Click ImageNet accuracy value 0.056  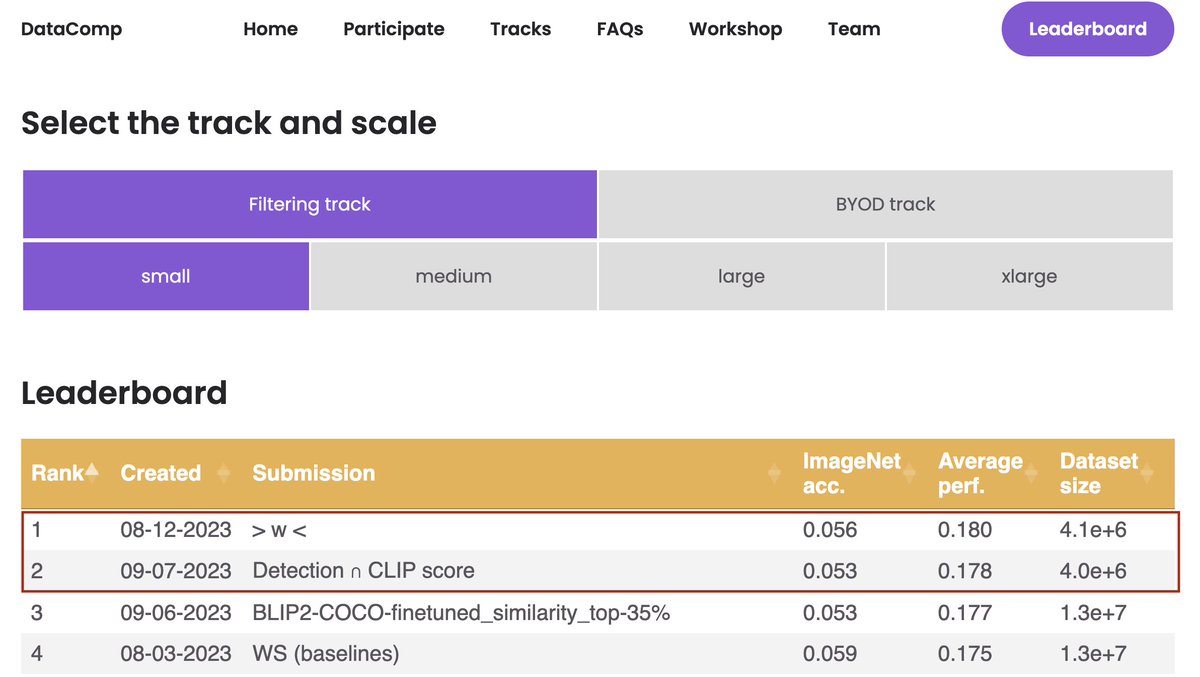point(830,530)
